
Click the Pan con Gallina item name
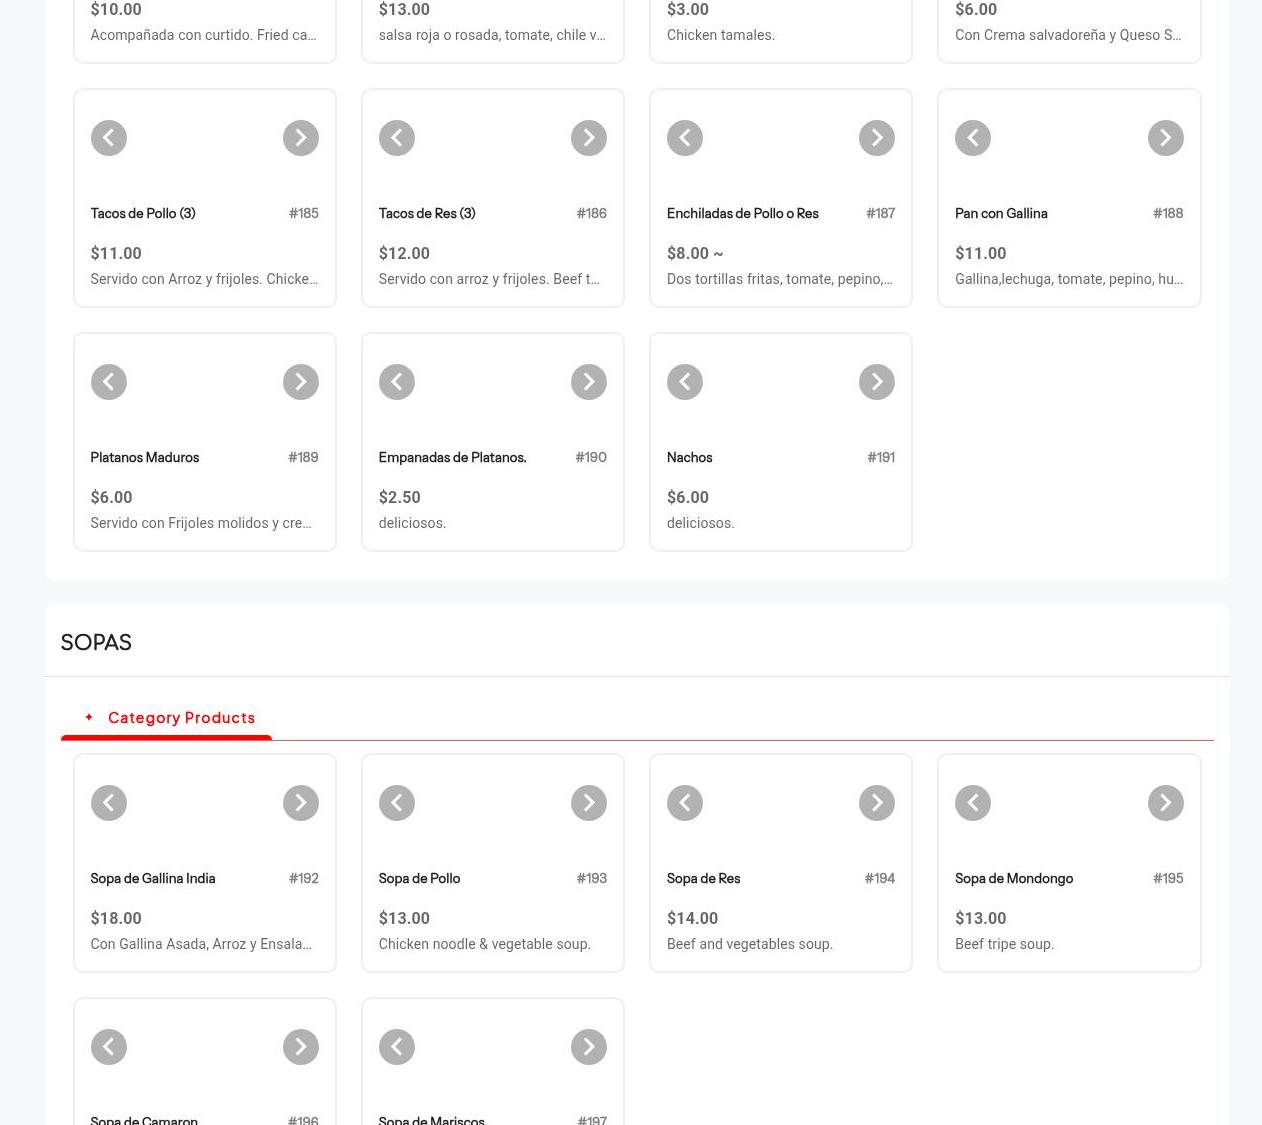point(1000,213)
